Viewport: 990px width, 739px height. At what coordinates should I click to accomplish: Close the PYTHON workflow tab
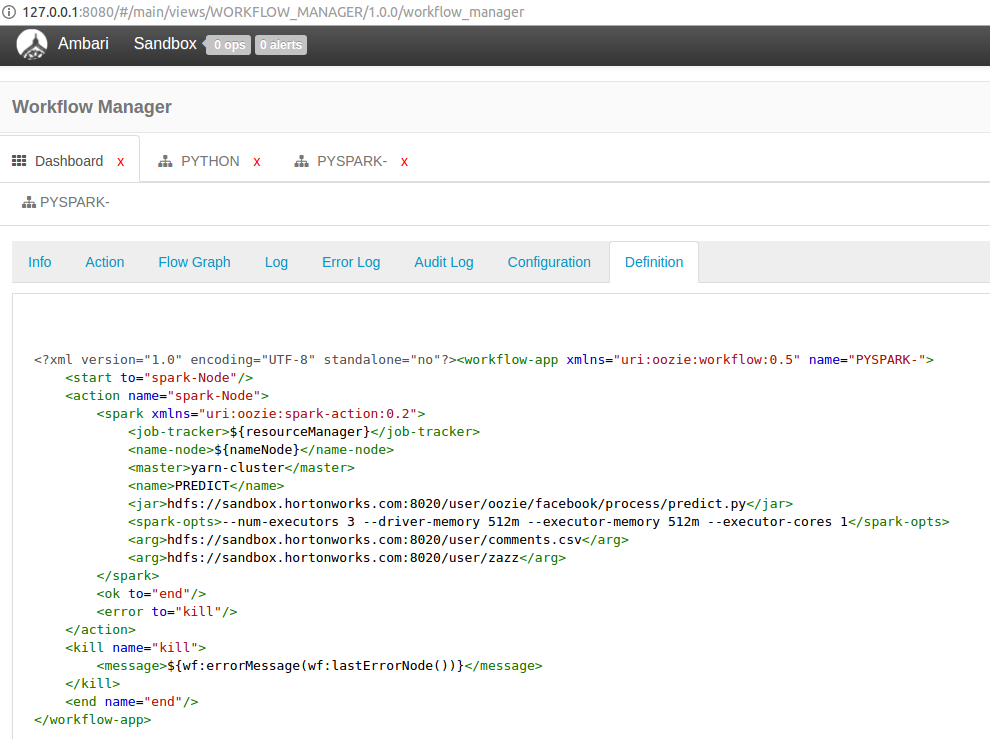pyautogui.click(x=257, y=162)
